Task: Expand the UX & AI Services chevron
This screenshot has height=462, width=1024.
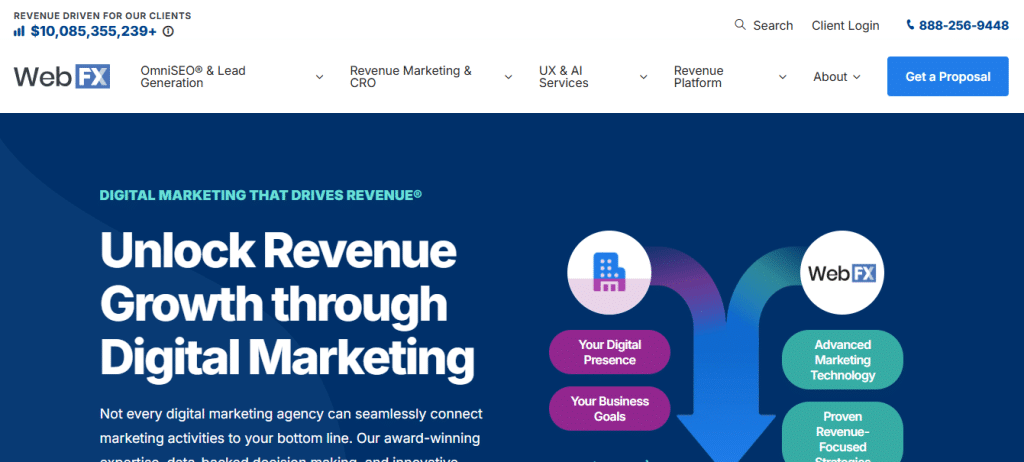Action: pyautogui.click(x=643, y=77)
